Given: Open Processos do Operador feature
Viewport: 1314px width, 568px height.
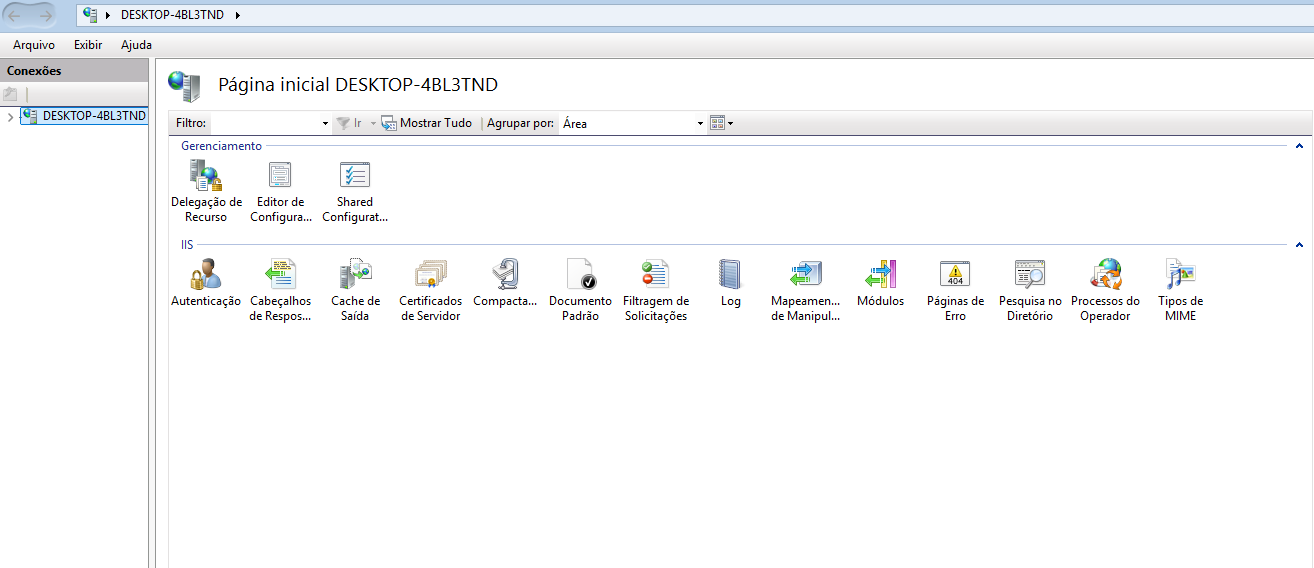Looking at the screenshot, I should click(x=1105, y=290).
